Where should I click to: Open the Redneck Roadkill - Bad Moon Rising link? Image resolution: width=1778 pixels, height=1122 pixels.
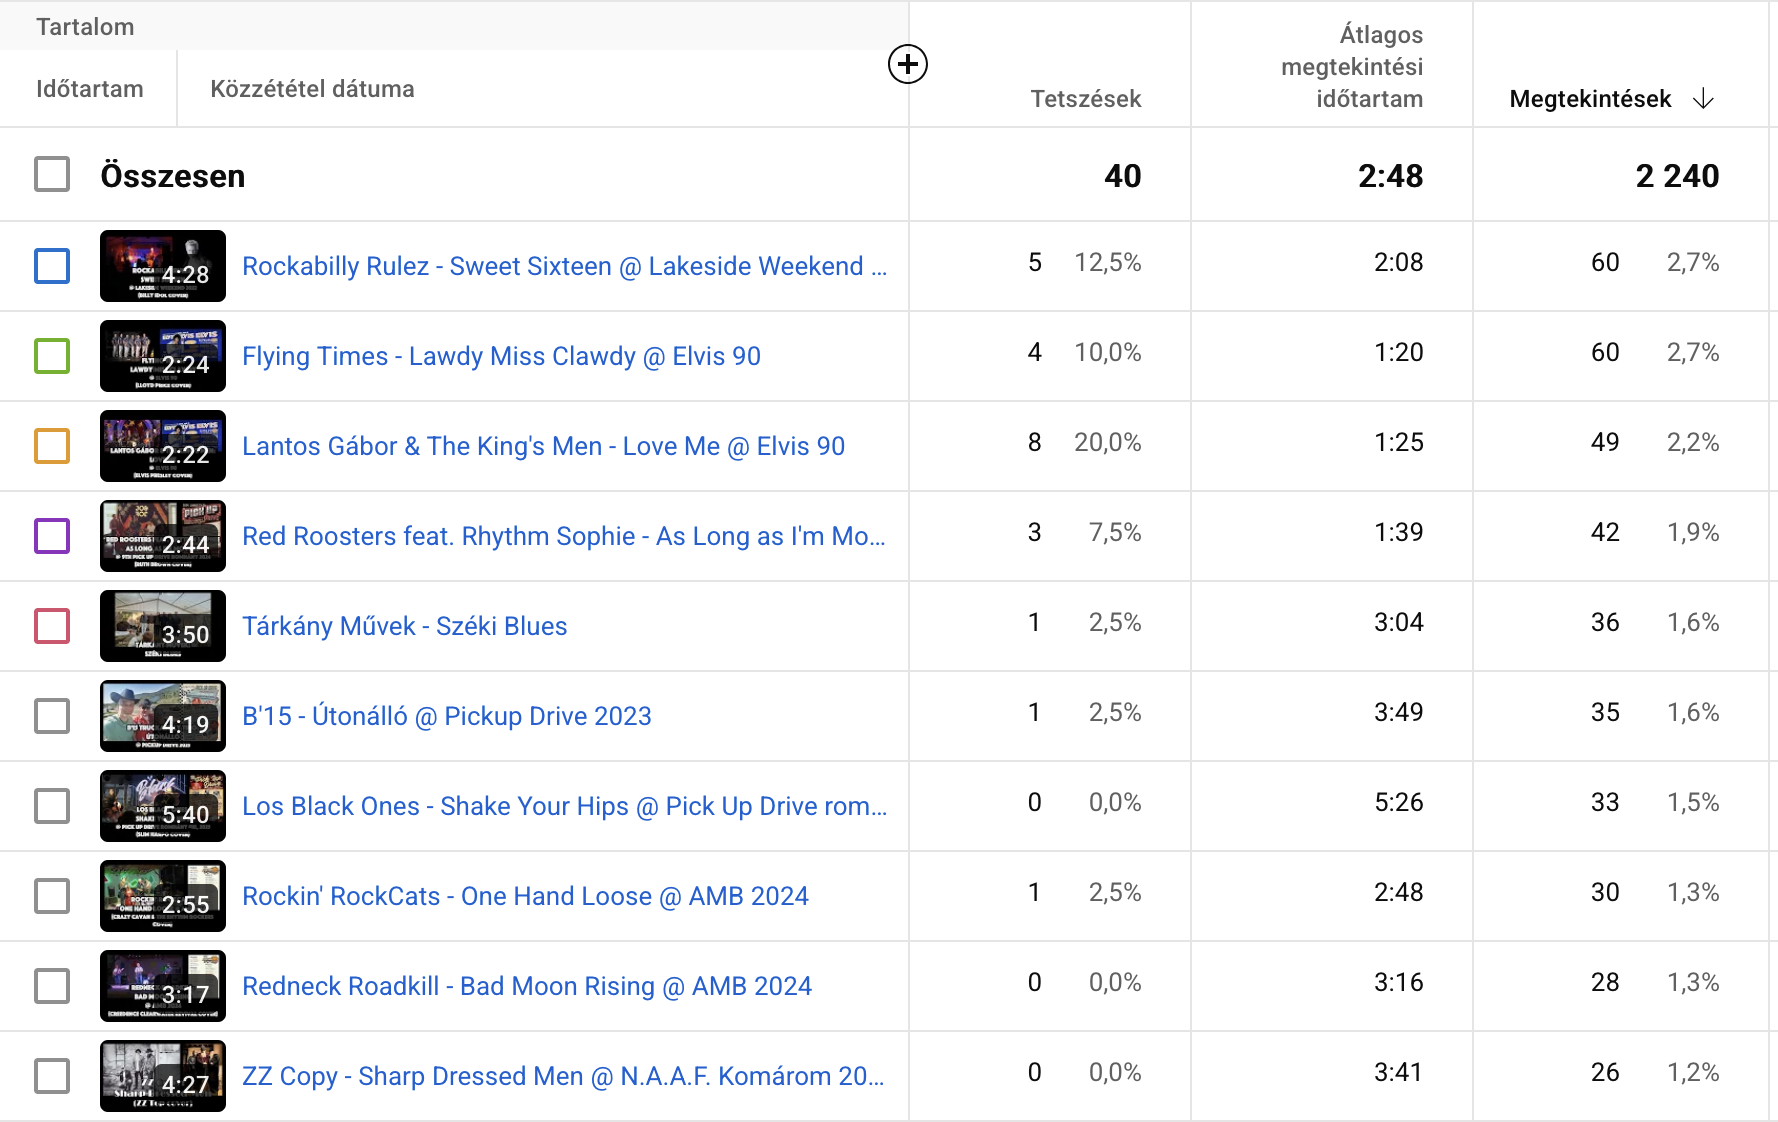coord(526,986)
